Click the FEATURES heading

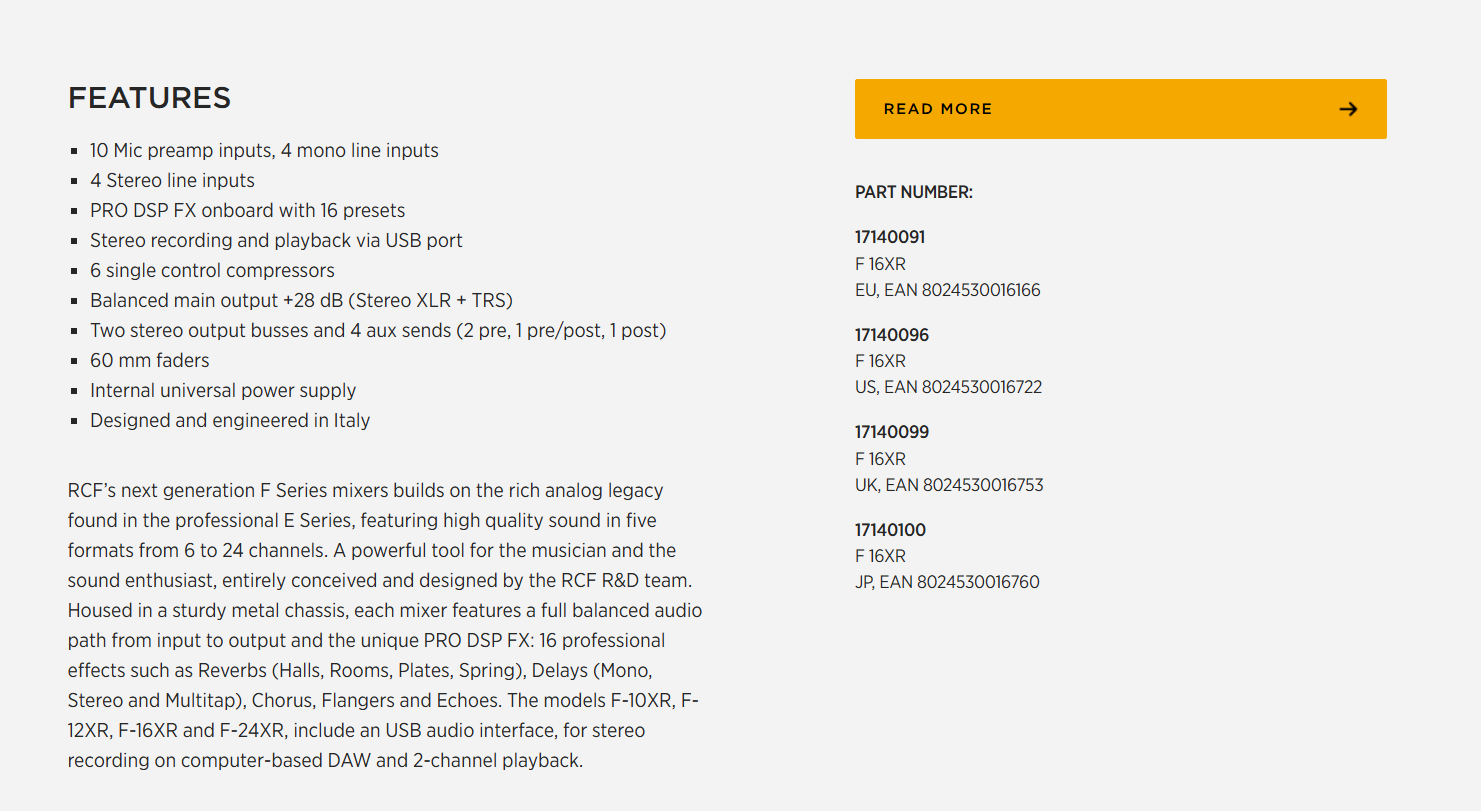(x=150, y=98)
